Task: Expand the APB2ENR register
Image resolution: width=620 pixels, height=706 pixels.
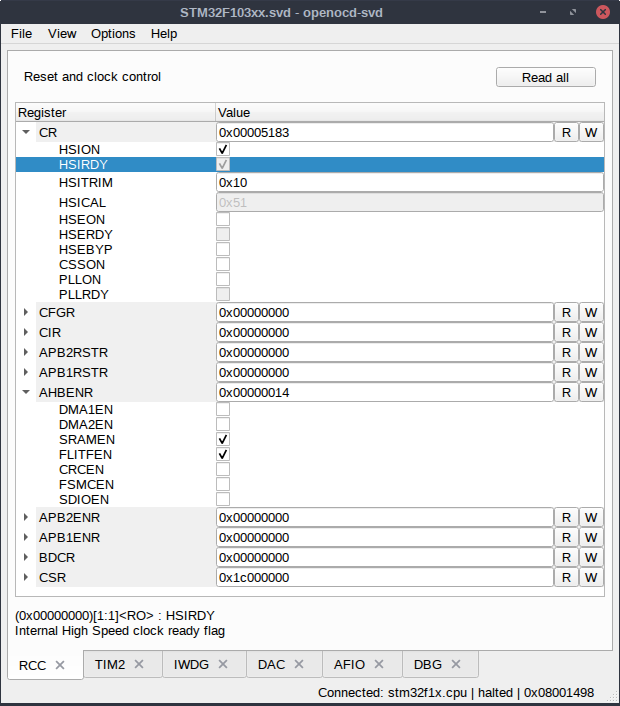Action: point(26,517)
